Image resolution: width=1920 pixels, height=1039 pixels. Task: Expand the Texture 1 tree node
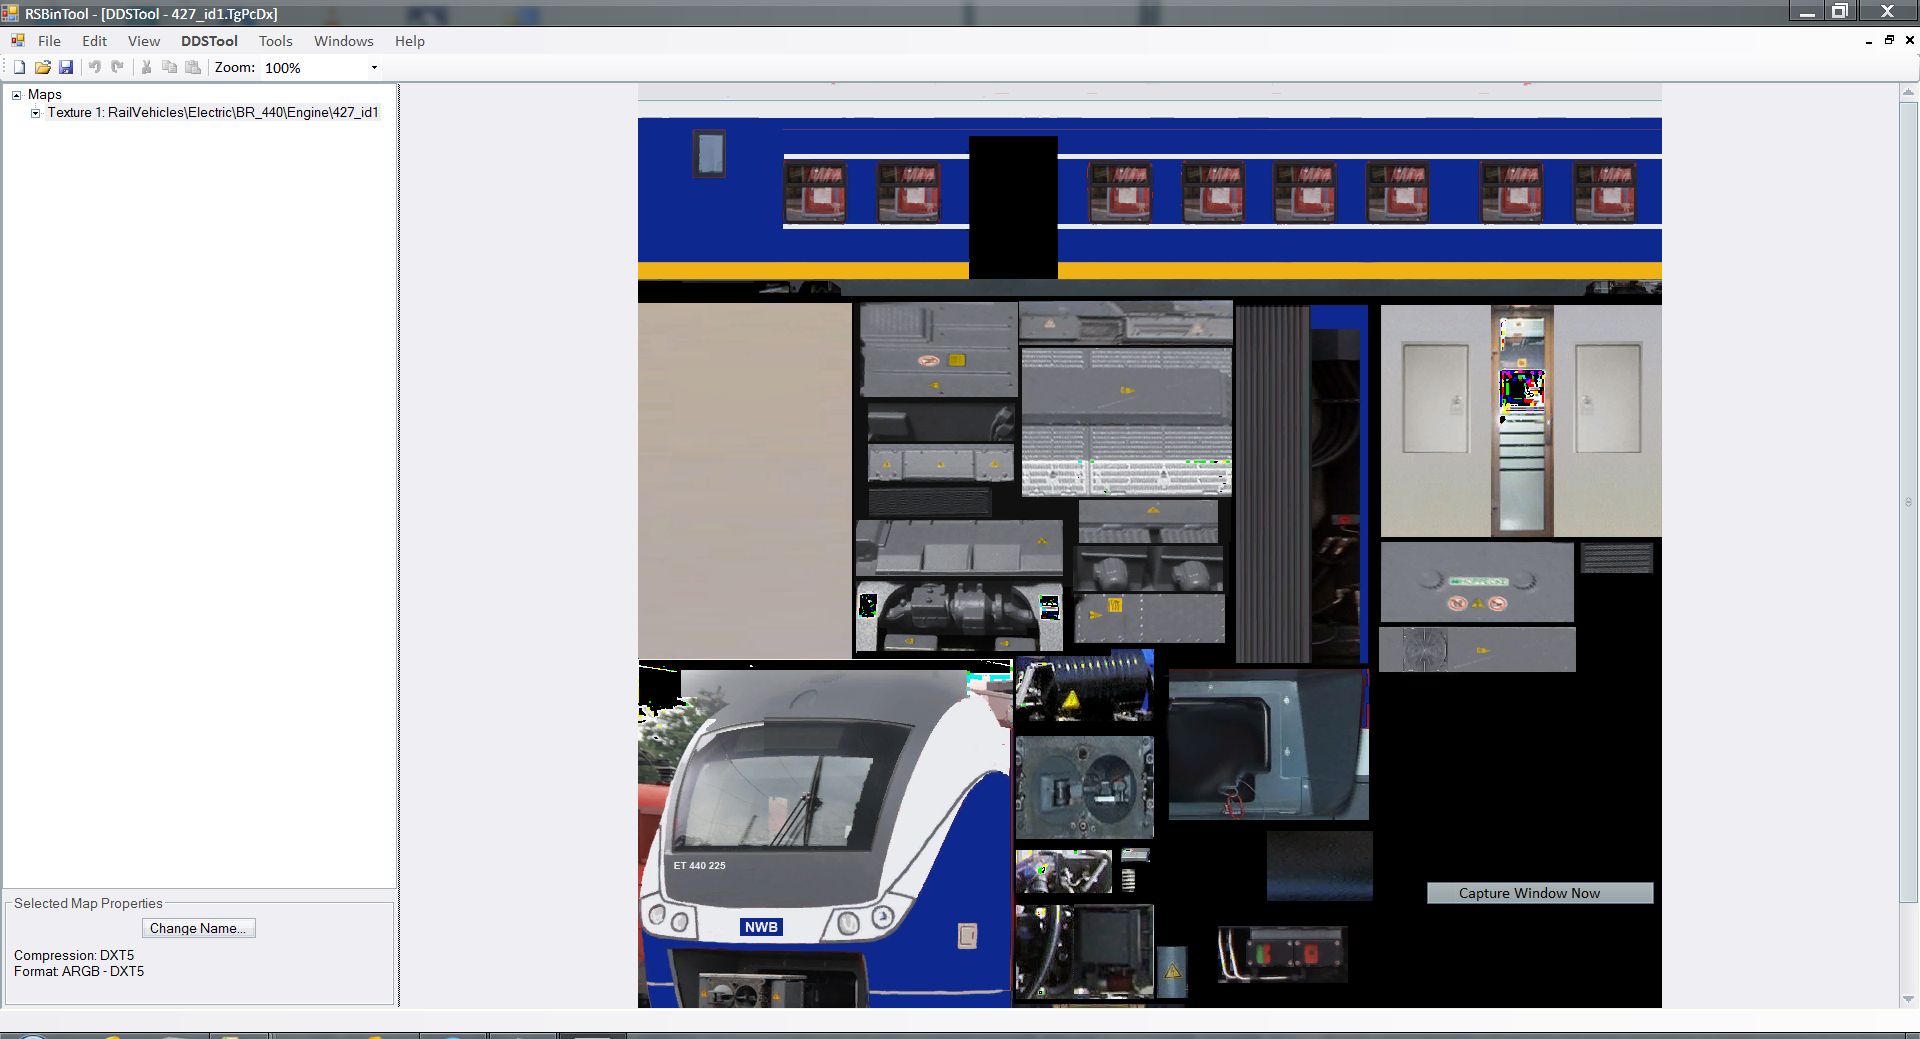(x=36, y=113)
